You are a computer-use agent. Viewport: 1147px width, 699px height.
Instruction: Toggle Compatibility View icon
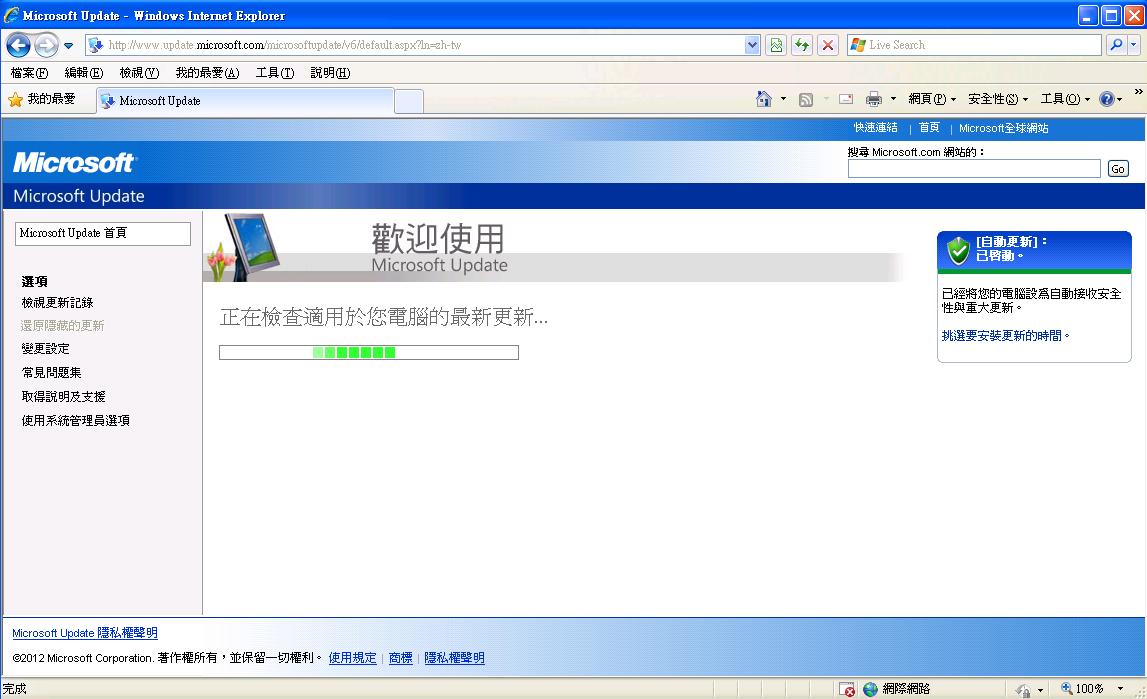(776, 45)
